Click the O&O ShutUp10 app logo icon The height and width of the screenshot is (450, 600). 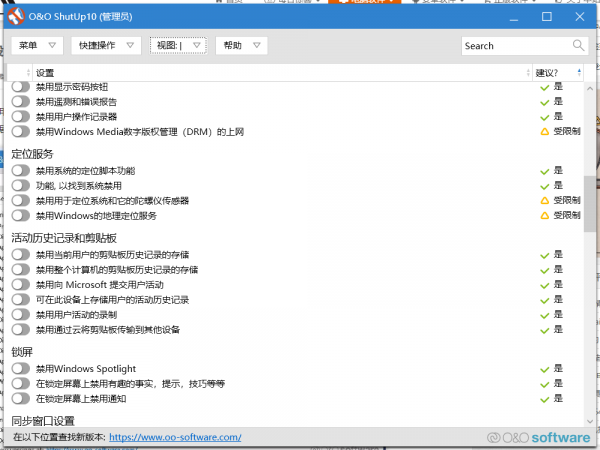[16, 16]
